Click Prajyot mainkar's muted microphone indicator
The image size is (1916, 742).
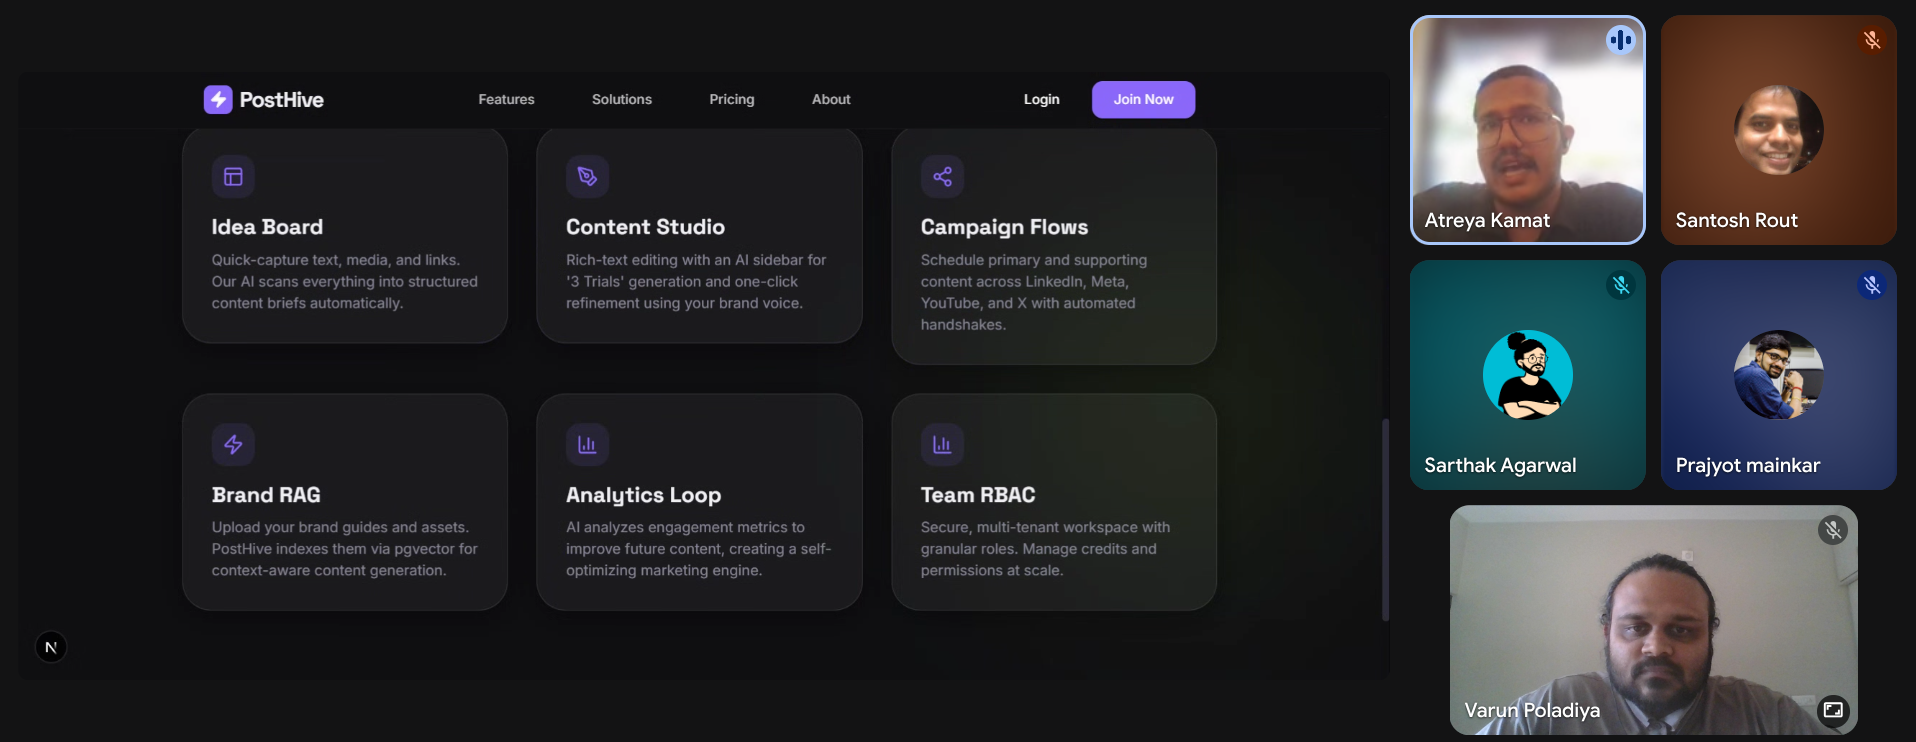click(x=1872, y=286)
